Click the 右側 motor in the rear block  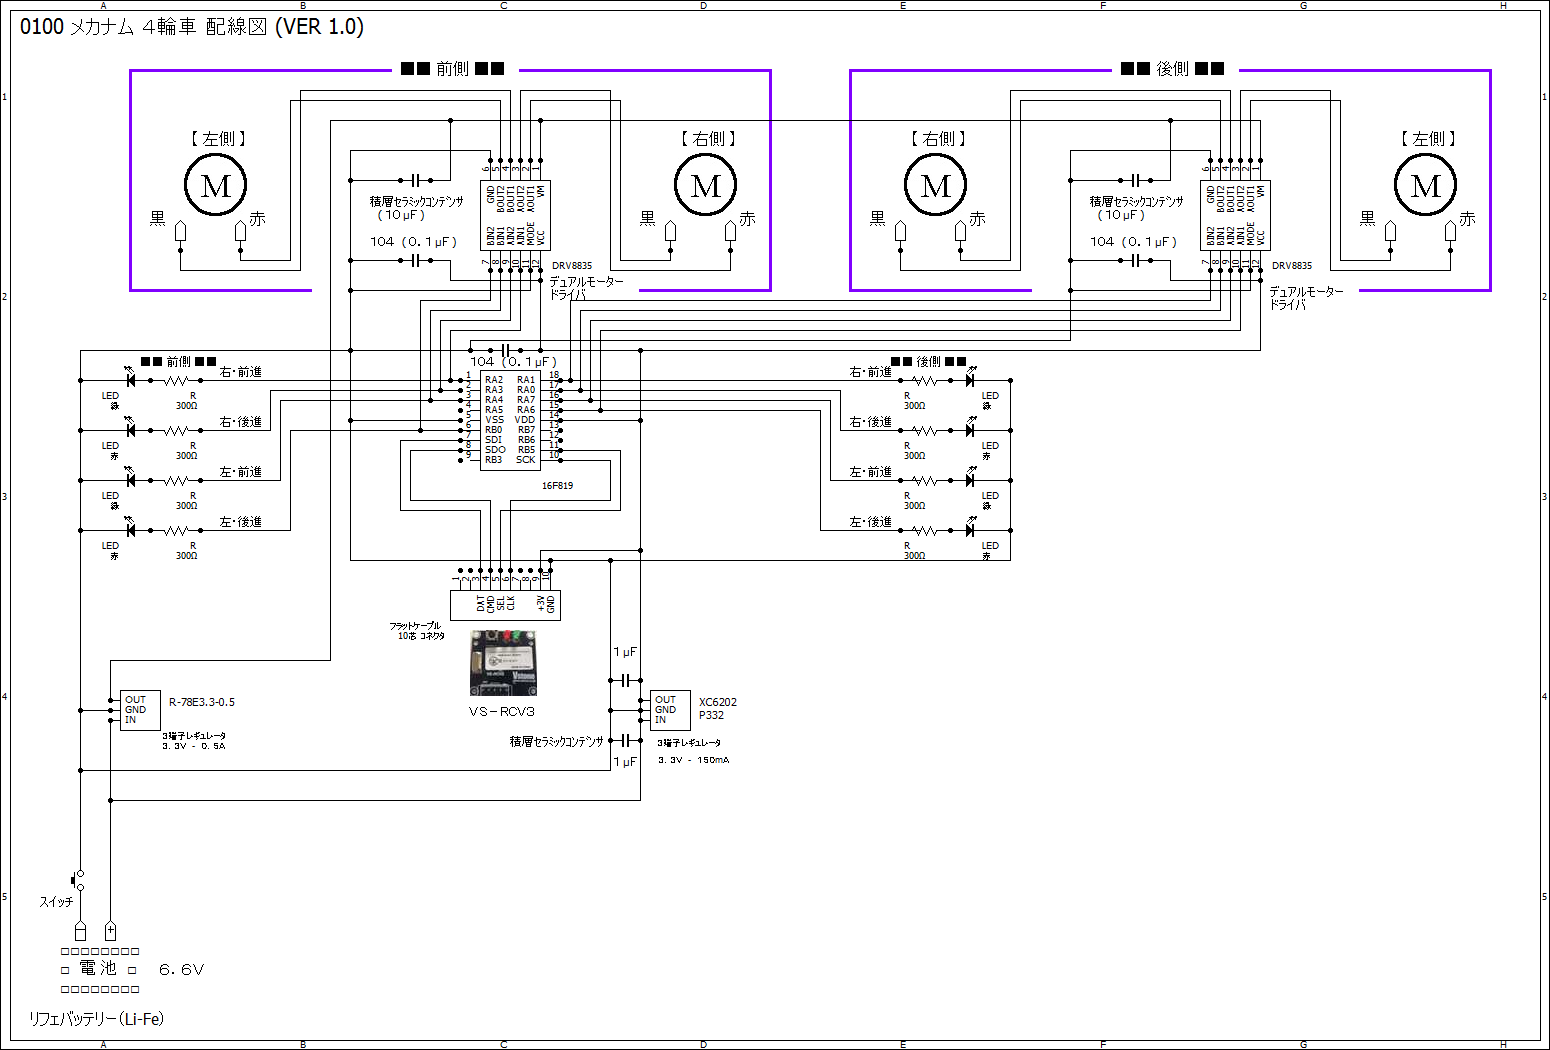coord(936,186)
